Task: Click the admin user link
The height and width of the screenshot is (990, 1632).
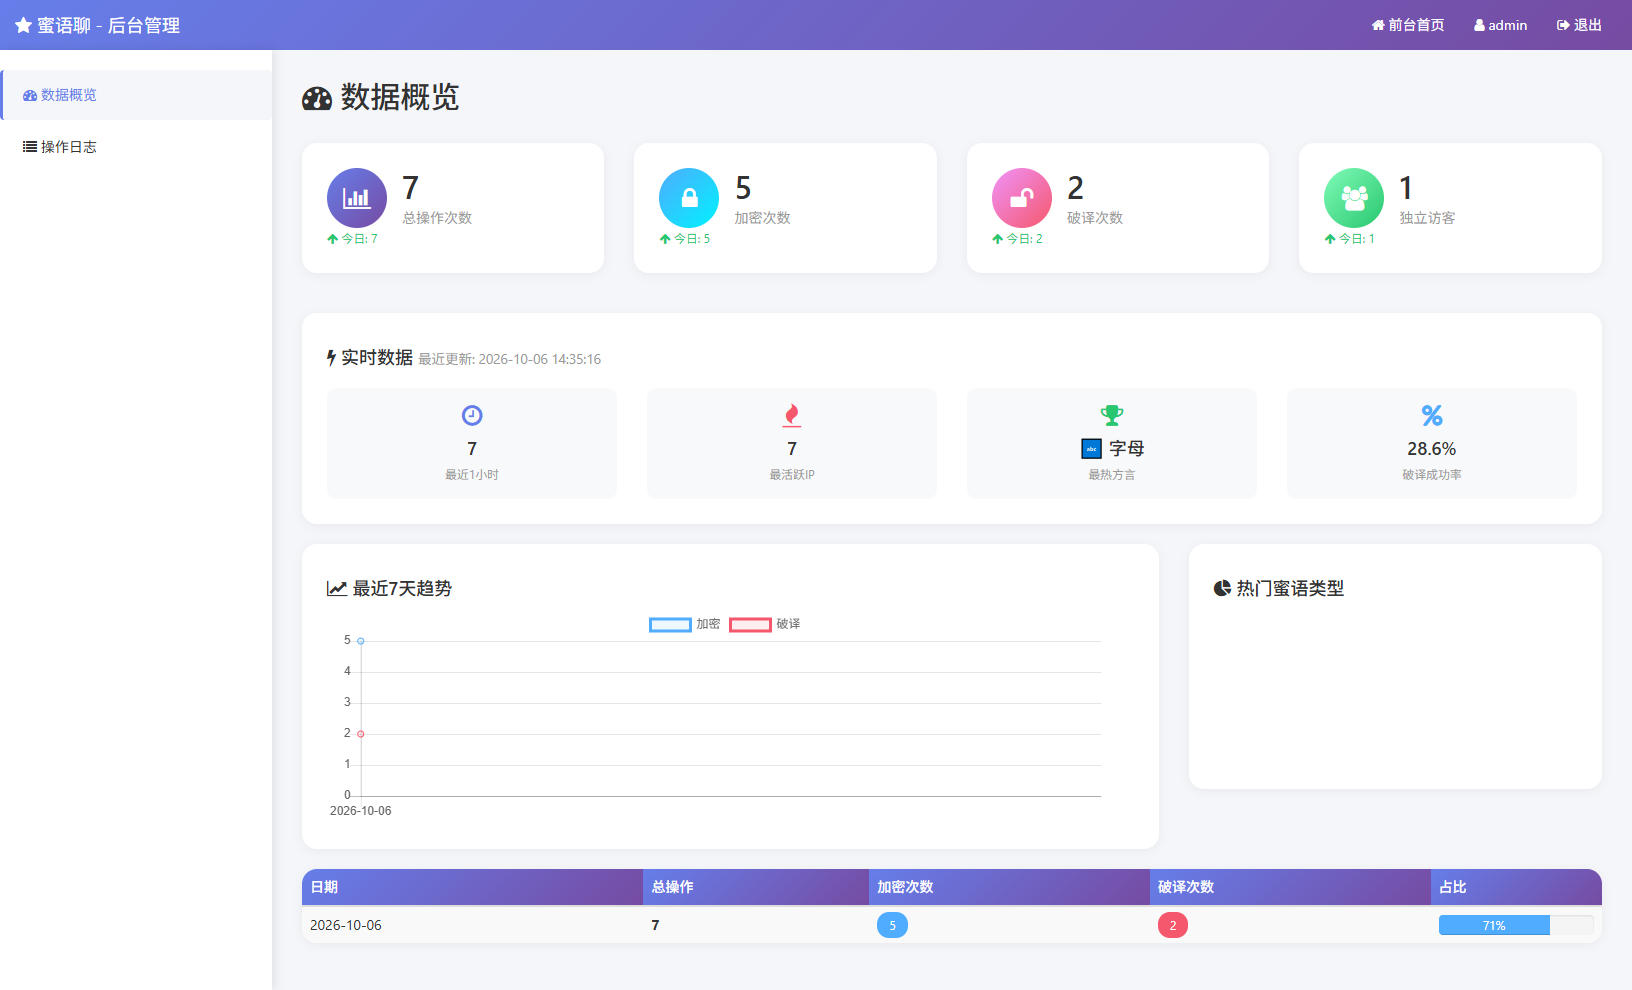Action: (x=1500, y=25)
